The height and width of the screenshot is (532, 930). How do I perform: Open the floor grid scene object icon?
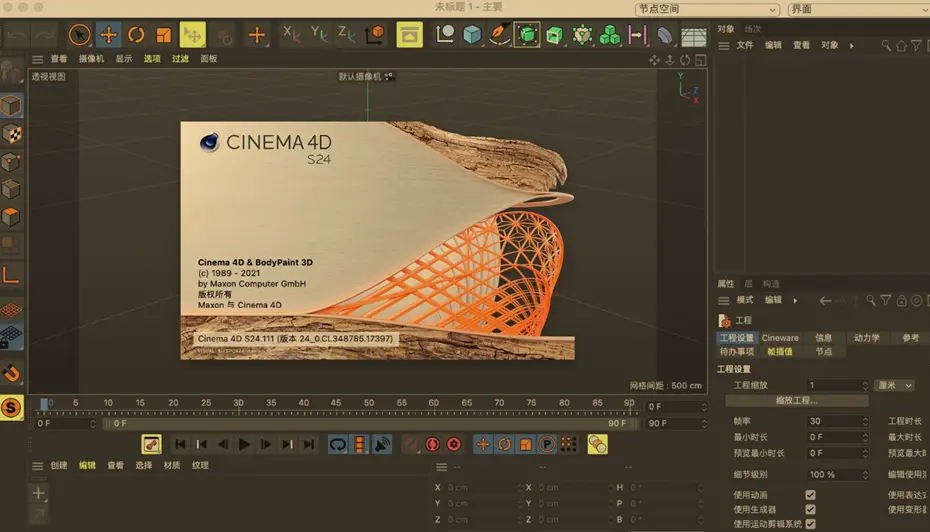[693, 36]
